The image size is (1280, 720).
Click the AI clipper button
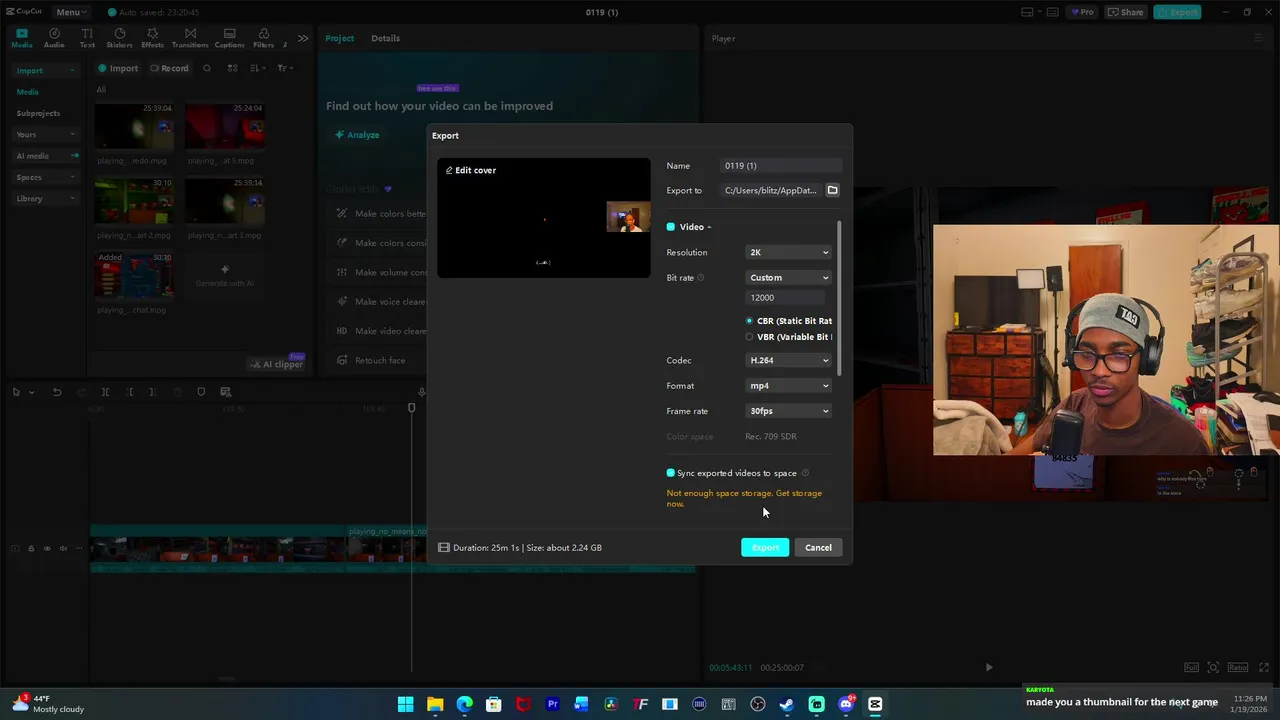[277, 364]
